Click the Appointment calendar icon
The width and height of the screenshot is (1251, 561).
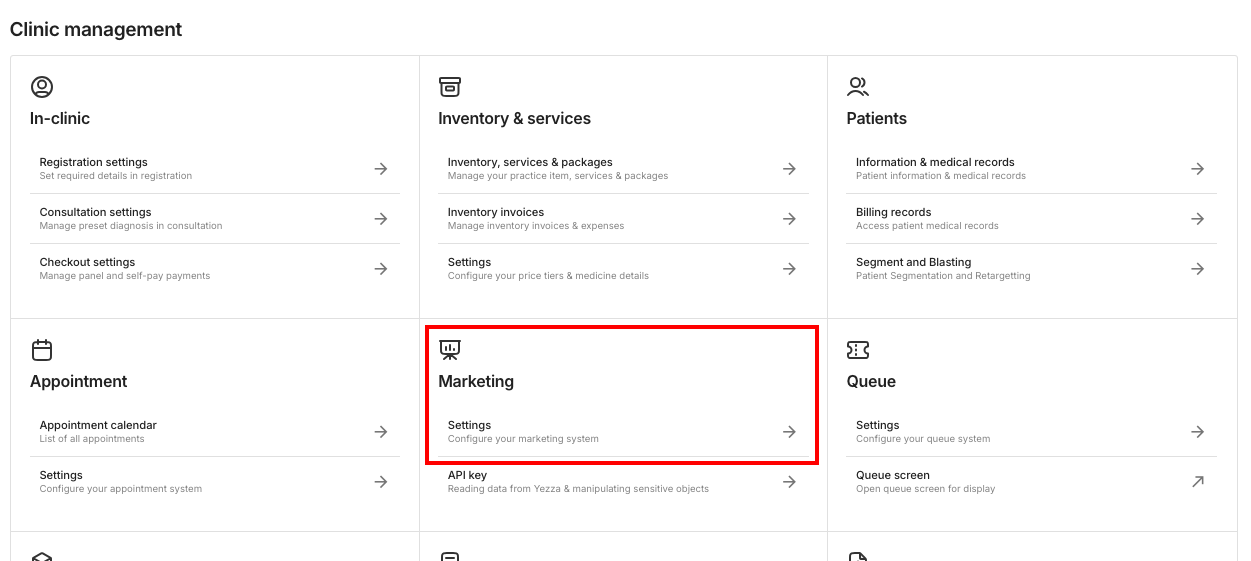42,350
